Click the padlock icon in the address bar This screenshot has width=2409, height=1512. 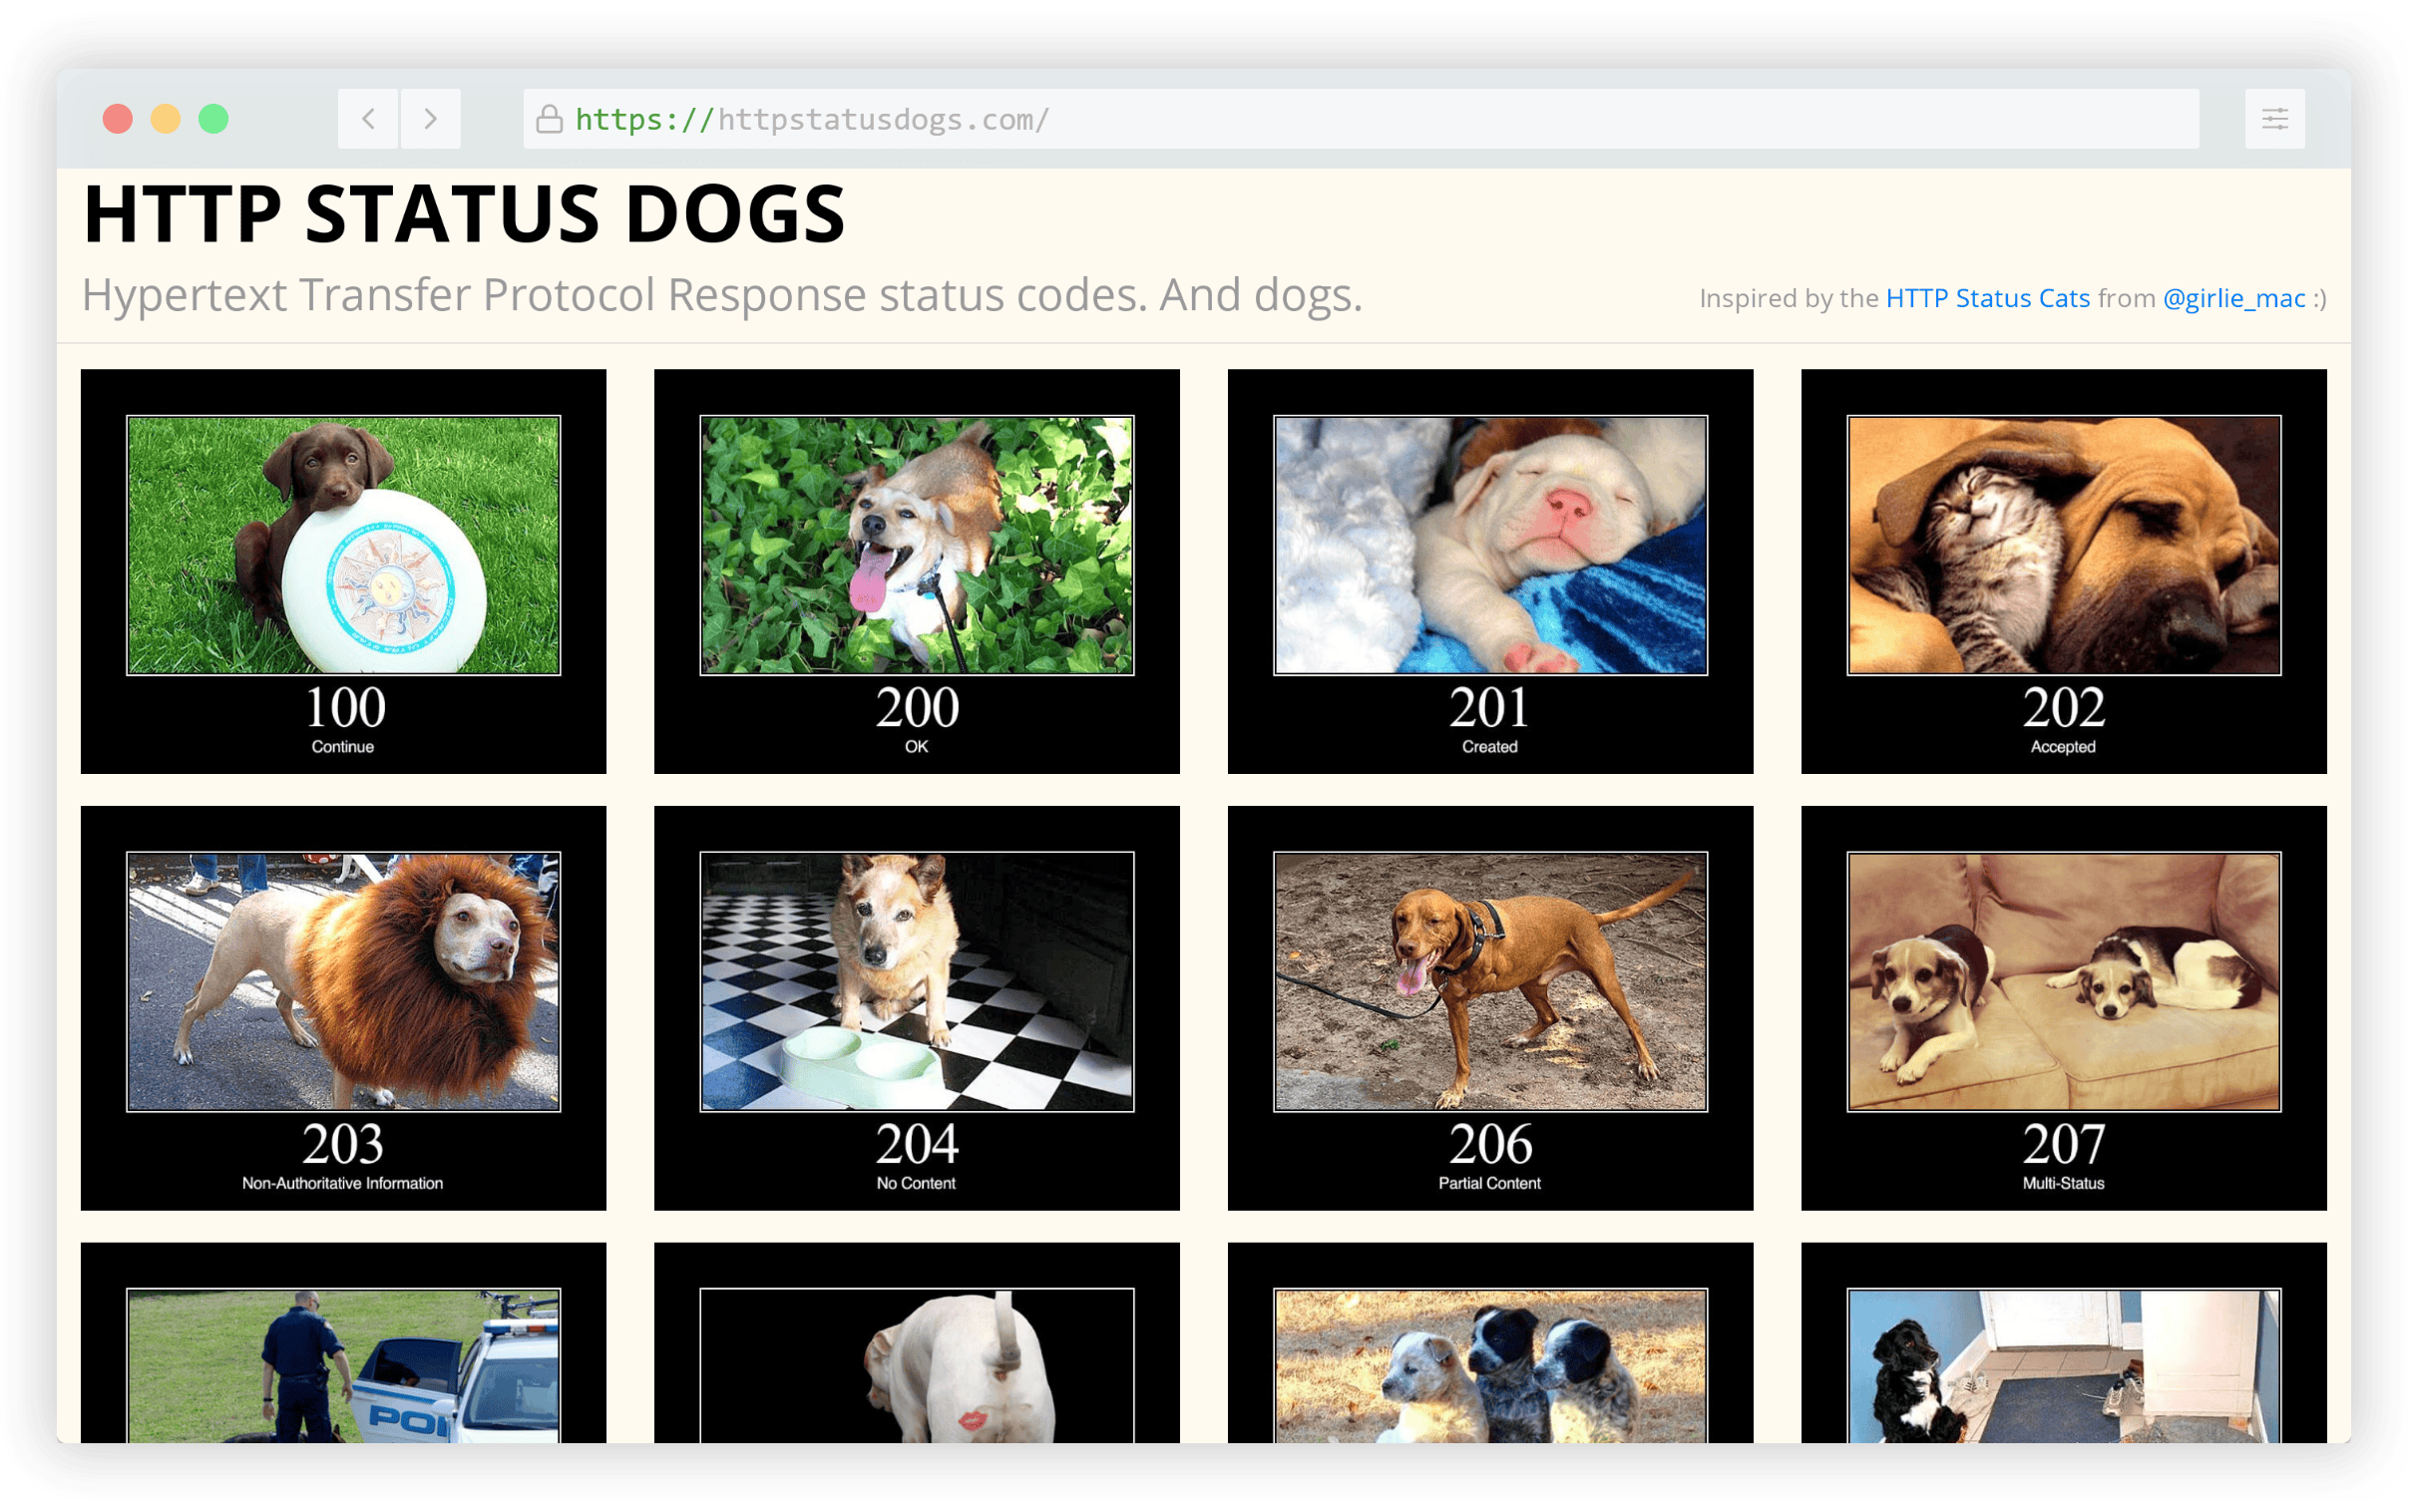(x=546, y=118)
